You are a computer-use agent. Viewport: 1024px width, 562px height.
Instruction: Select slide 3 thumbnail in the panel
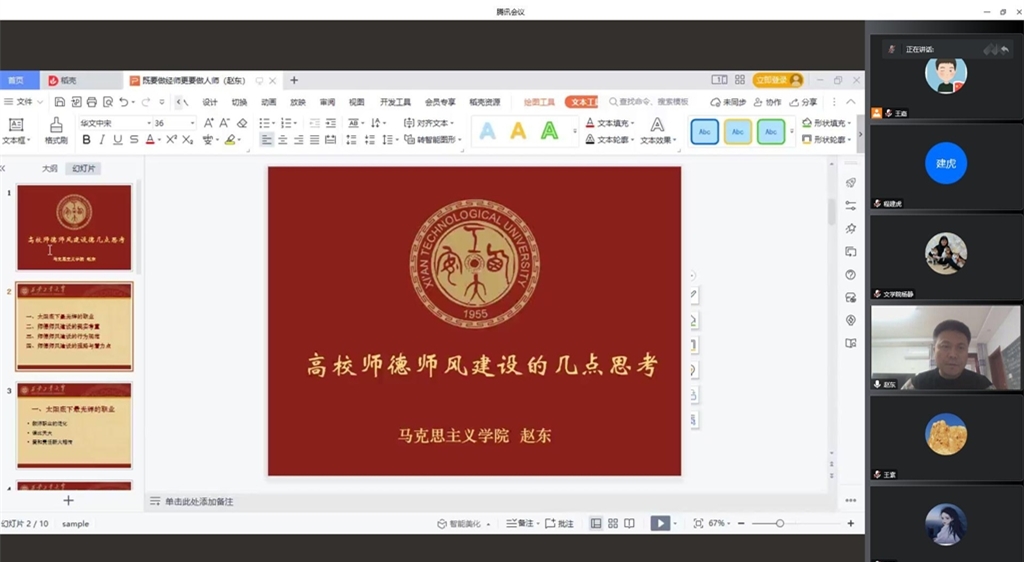tap(74, 424)
